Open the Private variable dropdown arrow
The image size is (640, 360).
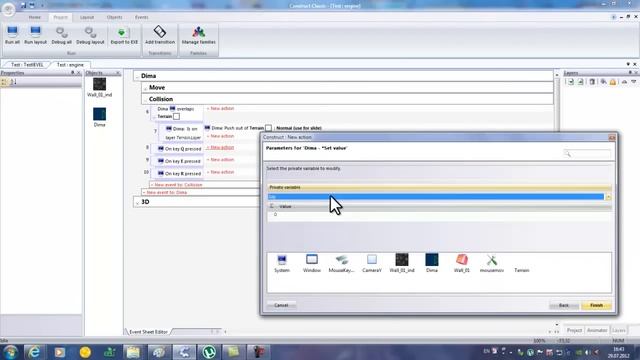click(608, 197)
